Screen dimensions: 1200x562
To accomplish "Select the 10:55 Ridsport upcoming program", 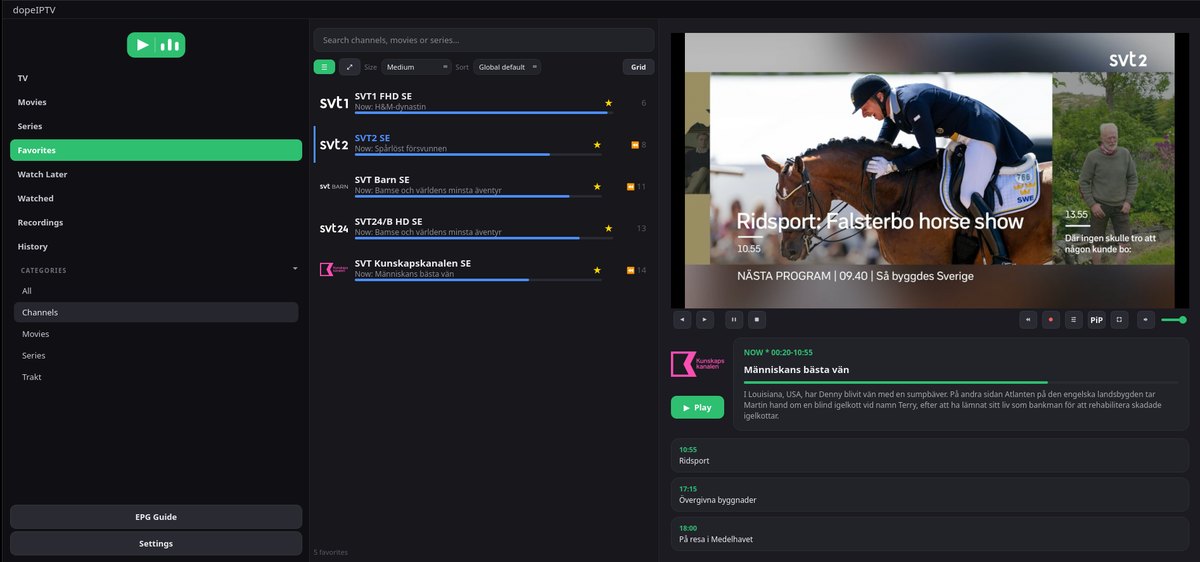I will [929, 455].
